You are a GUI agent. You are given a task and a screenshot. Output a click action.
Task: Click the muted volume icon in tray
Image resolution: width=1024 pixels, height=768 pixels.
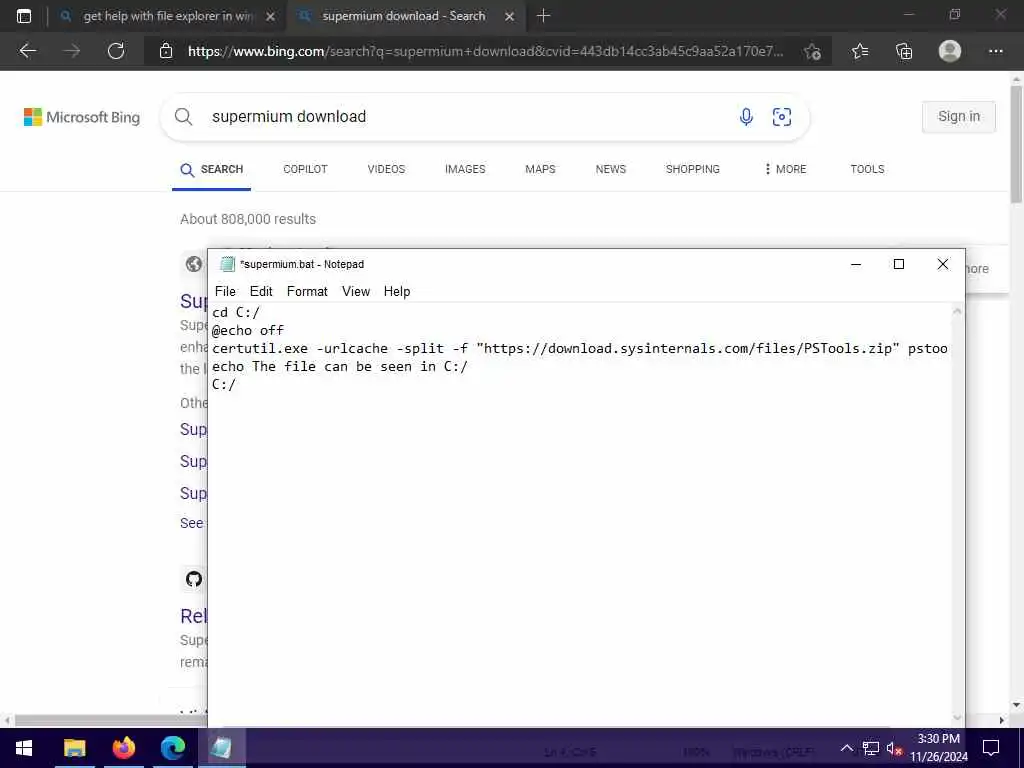click(x=895, y=748)
